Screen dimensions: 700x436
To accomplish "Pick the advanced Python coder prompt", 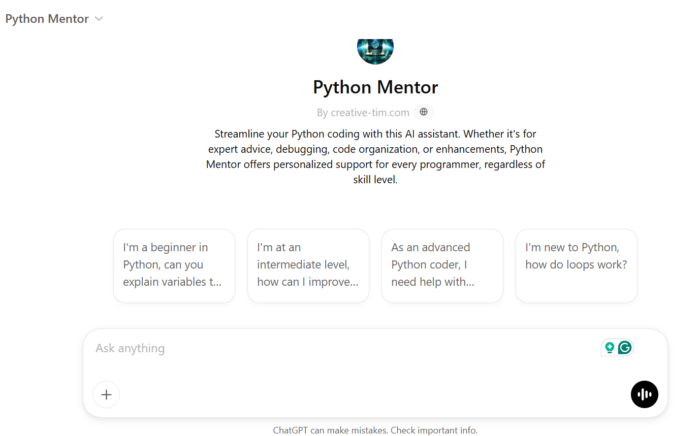I will point(442,265).
